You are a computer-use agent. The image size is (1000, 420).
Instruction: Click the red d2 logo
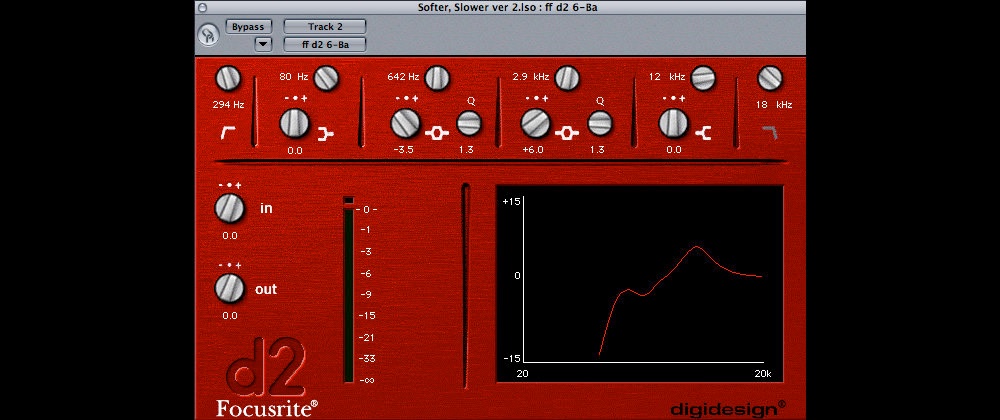(266, 368)
